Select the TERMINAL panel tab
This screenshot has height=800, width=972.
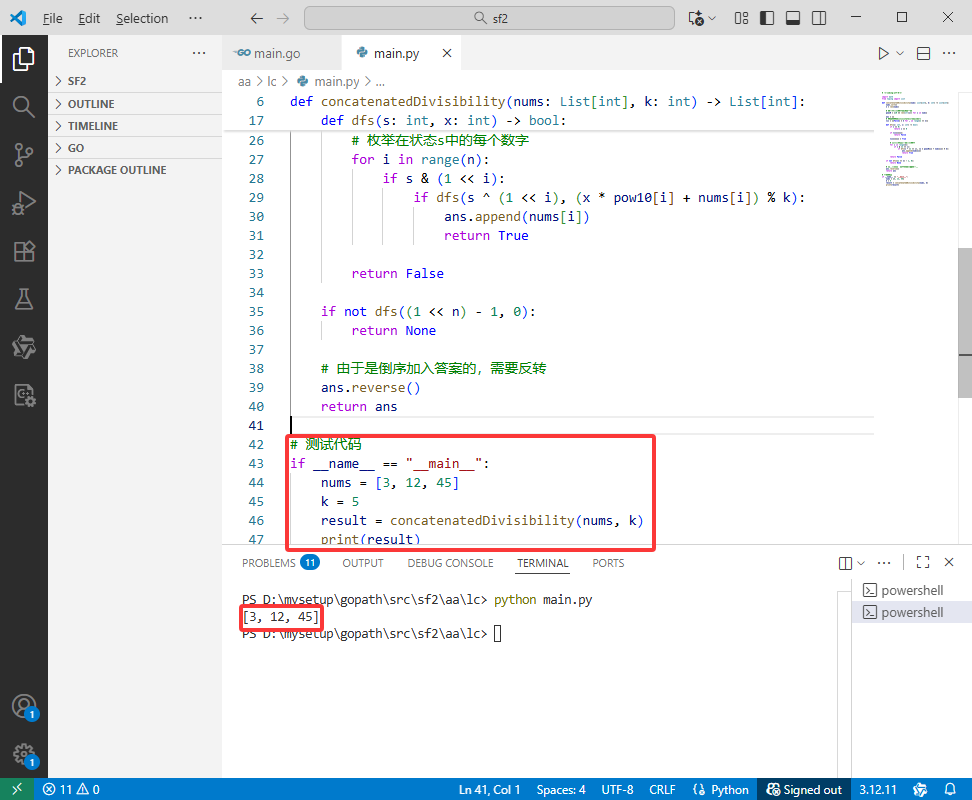coord(542,563)
